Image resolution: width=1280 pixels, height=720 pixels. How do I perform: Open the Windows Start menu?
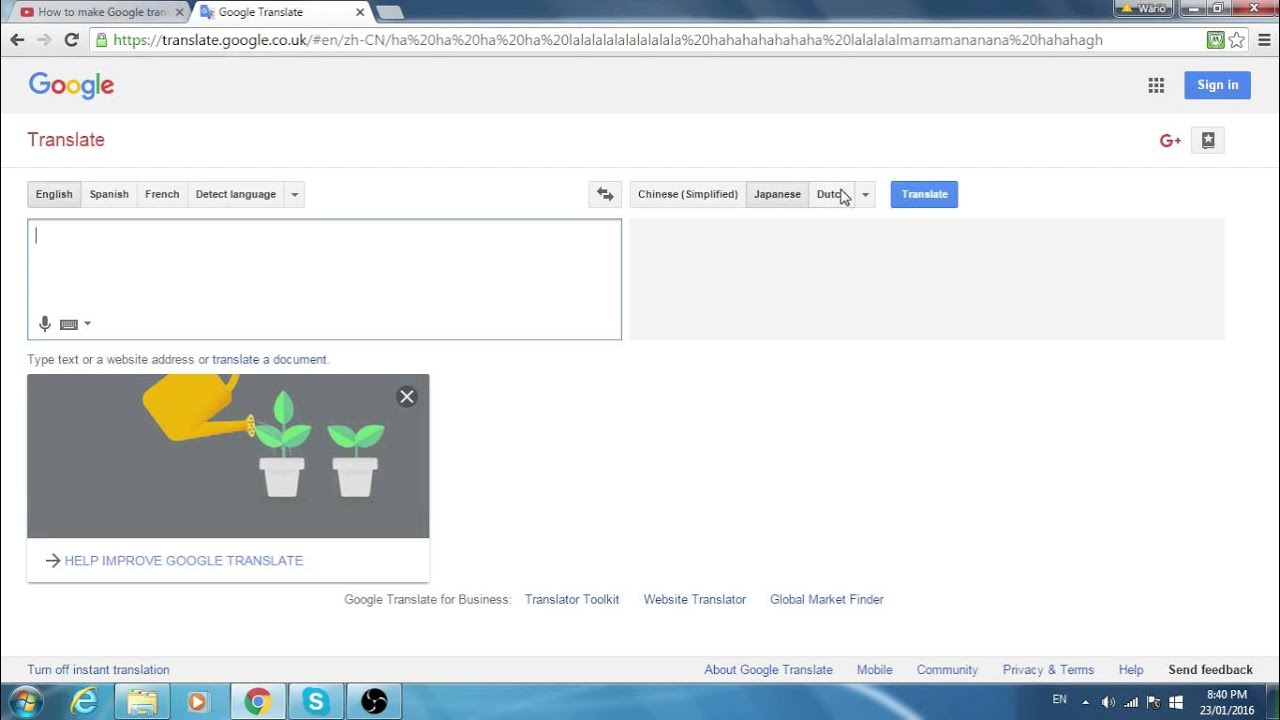click(27, 701)
